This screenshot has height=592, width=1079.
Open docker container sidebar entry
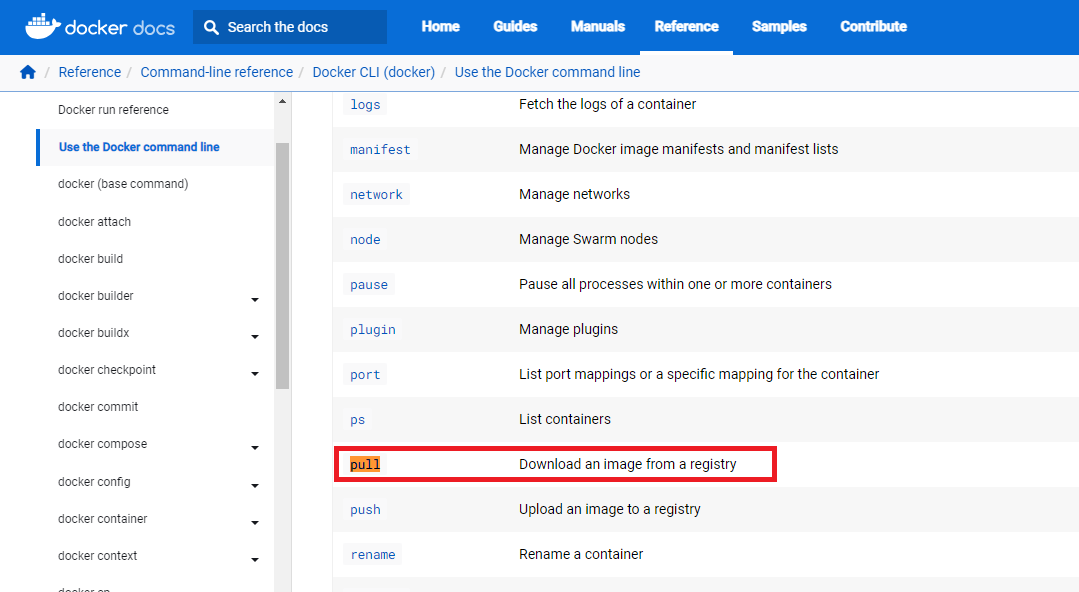point(103,519)
